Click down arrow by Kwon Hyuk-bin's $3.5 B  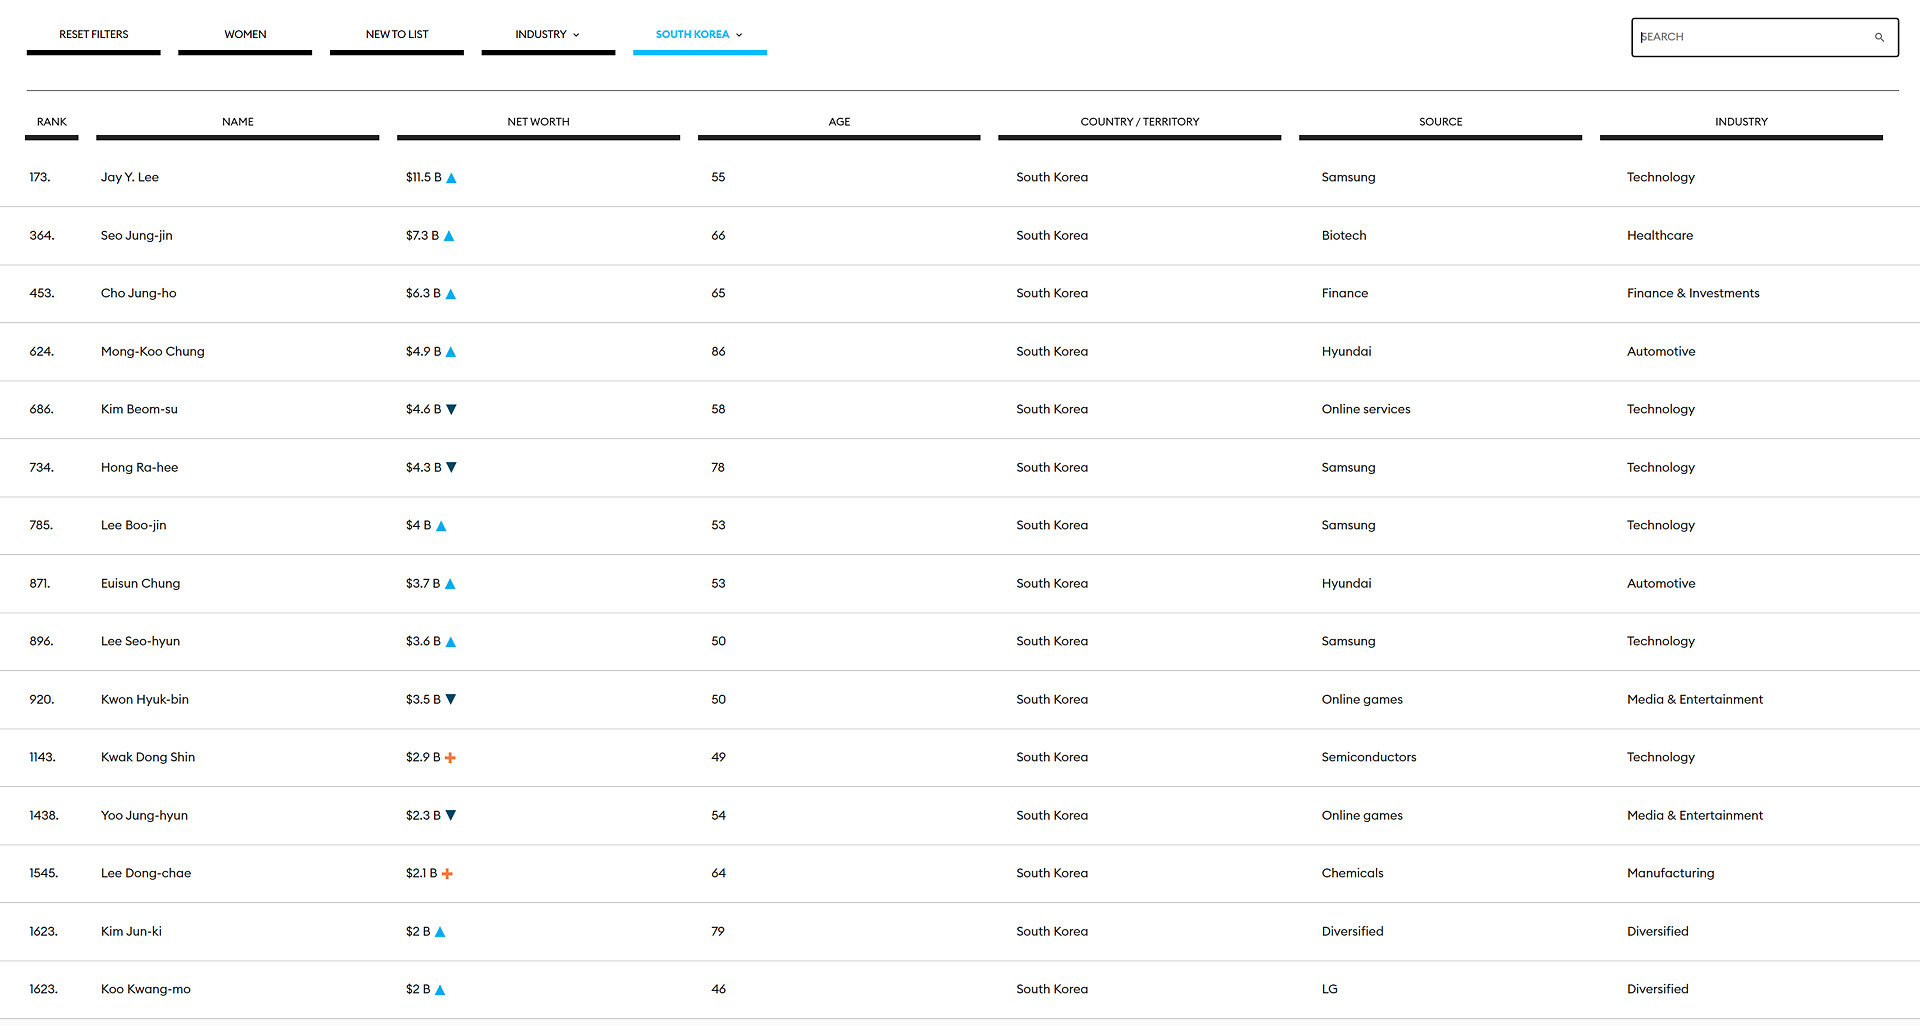pyautogui.click(x=451, y=699)
